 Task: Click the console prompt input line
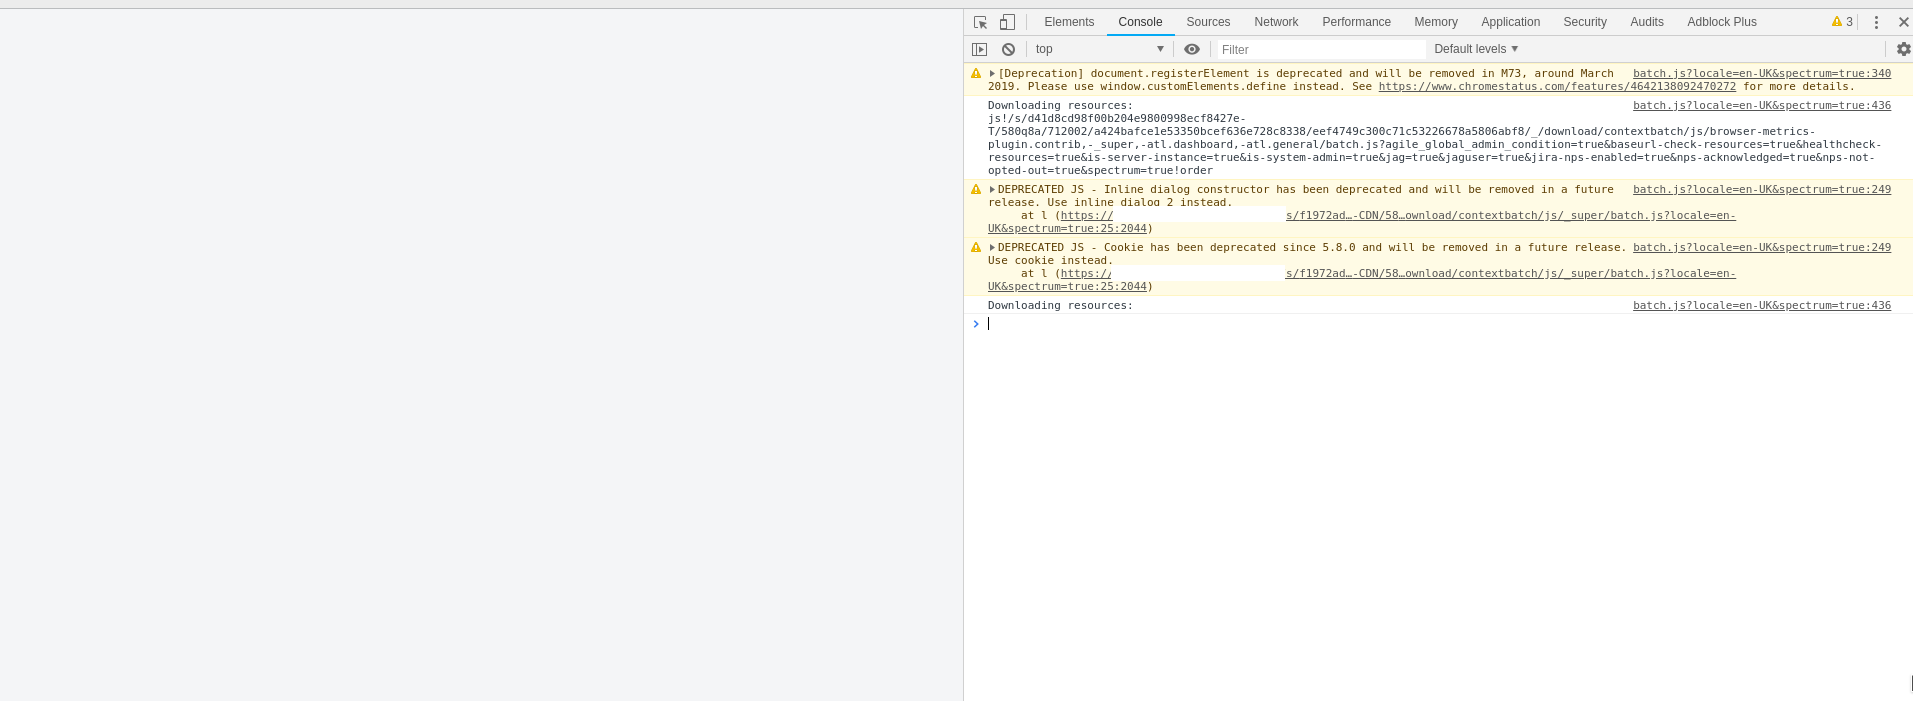pyautogui.click(x=1440, y=324)
